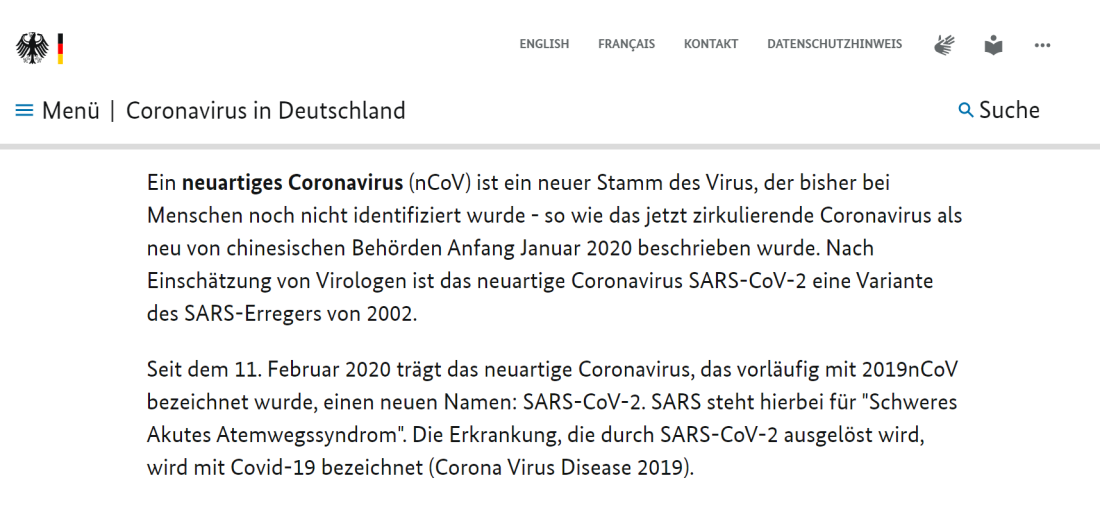The height and width of the screenshot is (521, 1100).
Task: Open the hamburger menu icon
Action: (x=25, y=110)
